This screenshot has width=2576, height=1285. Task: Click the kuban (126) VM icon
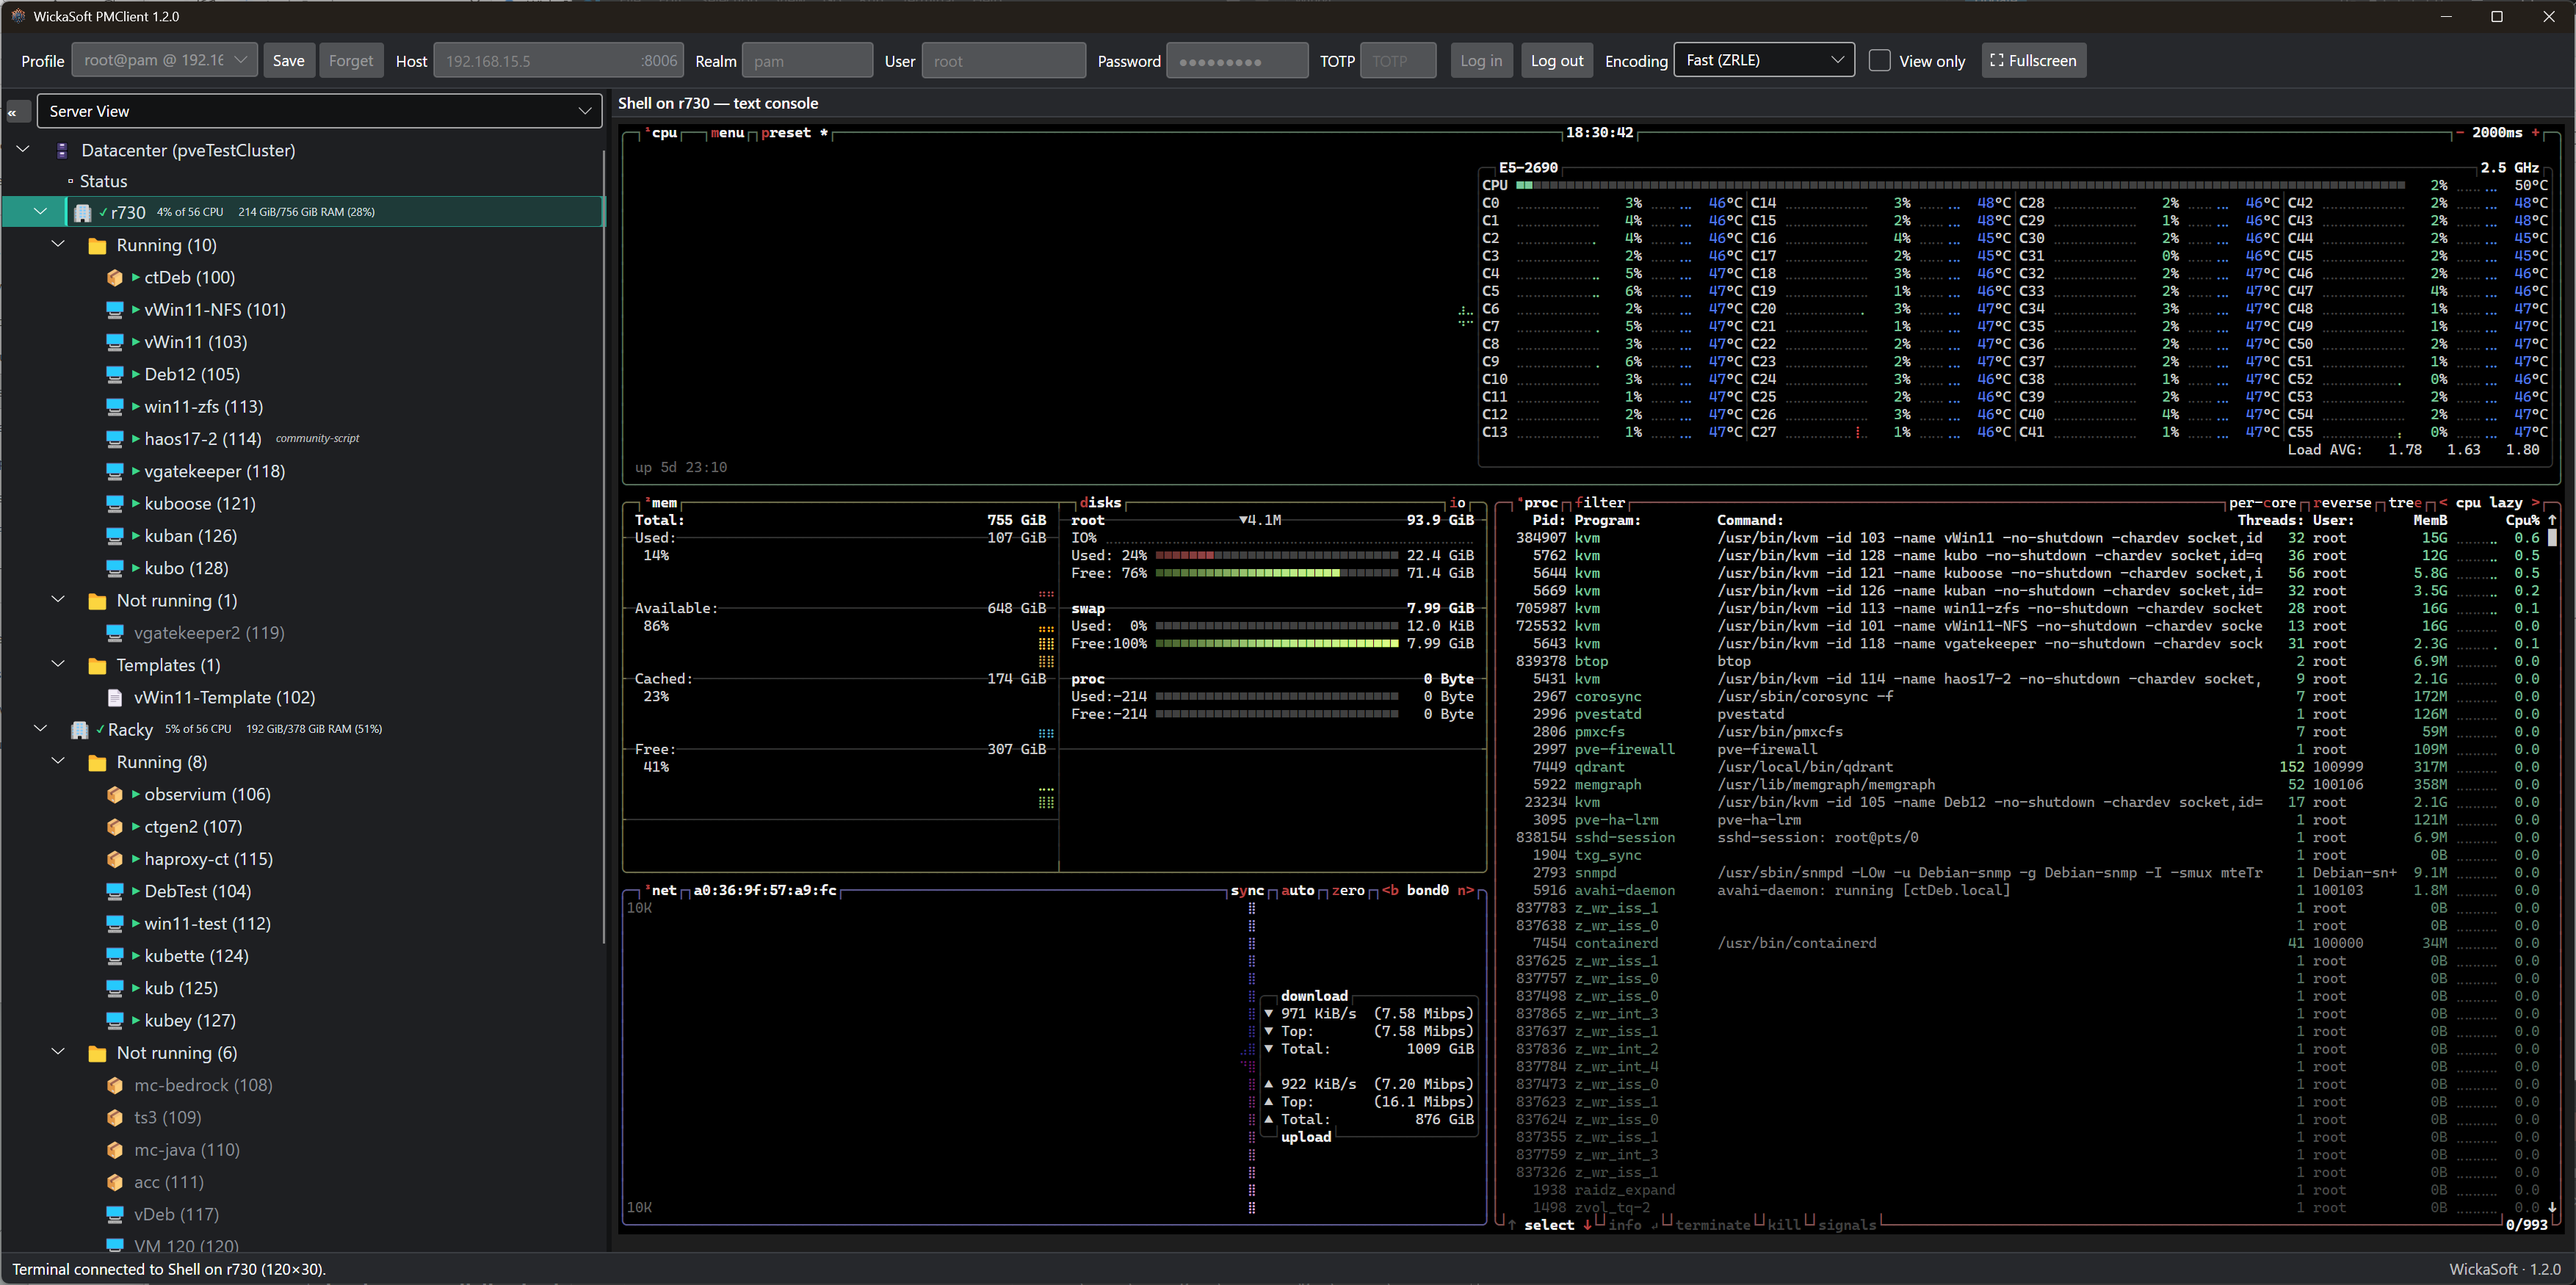coord(115,536)
